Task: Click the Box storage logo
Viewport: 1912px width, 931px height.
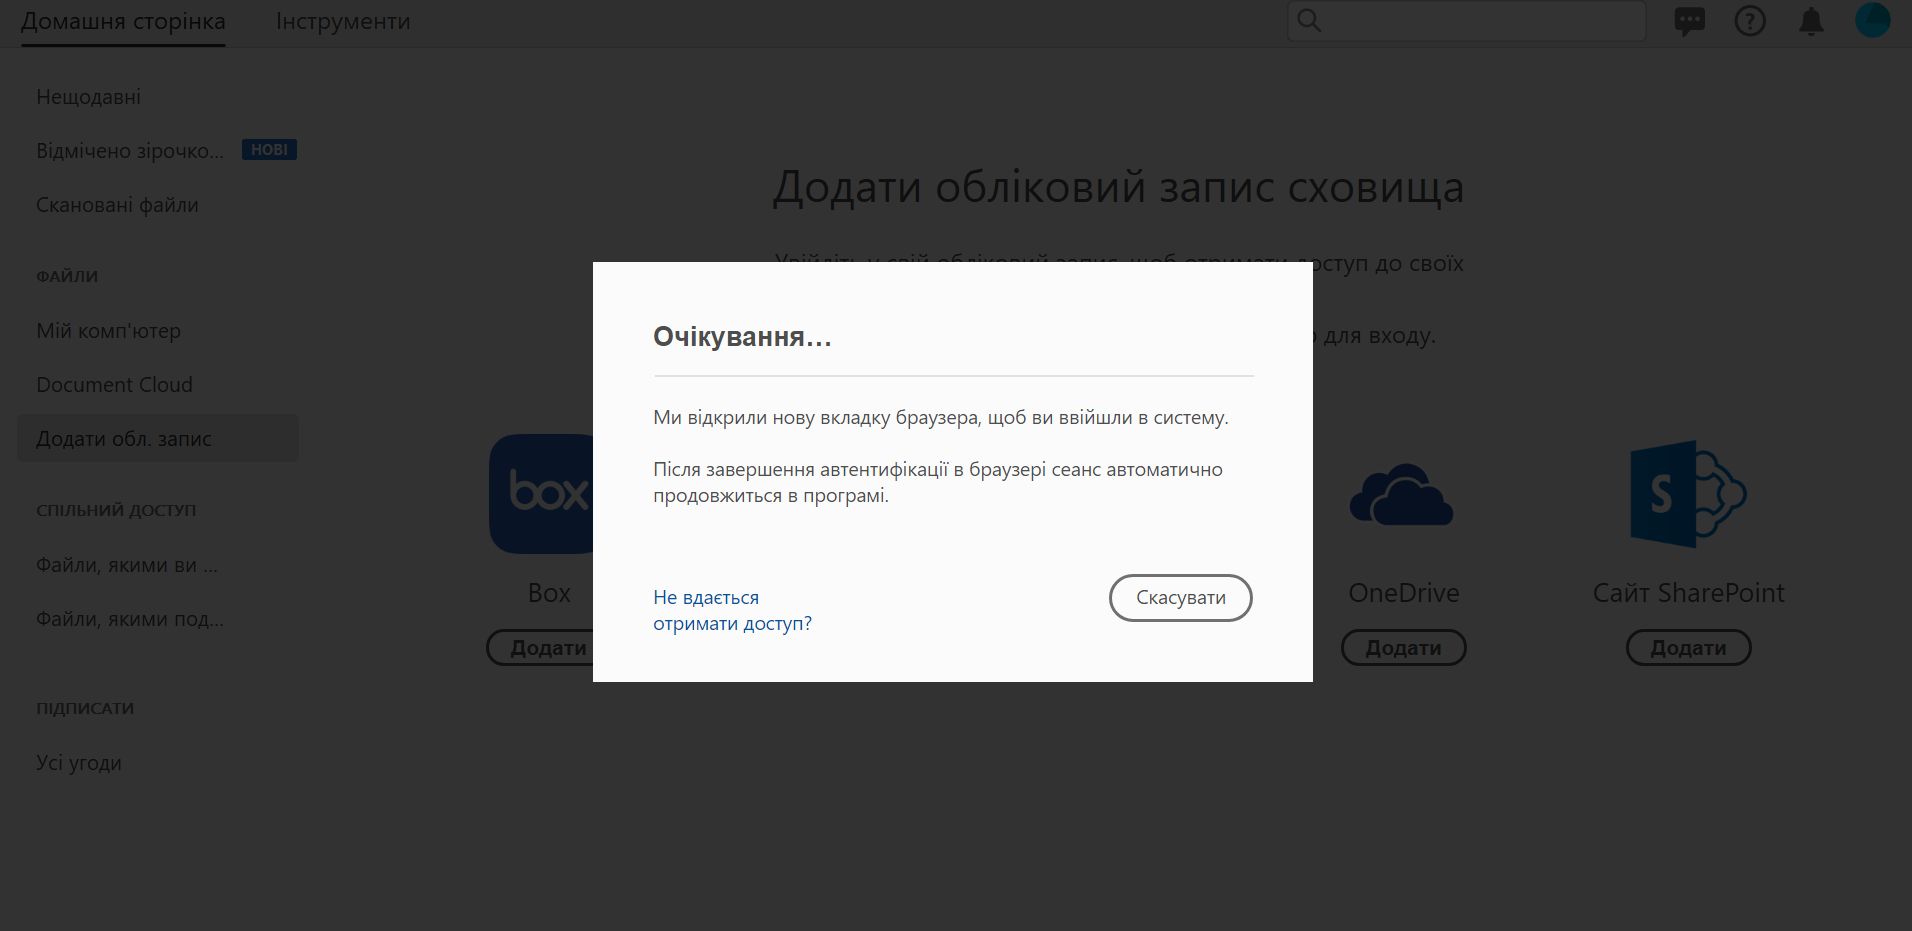Action: [540, 494]
